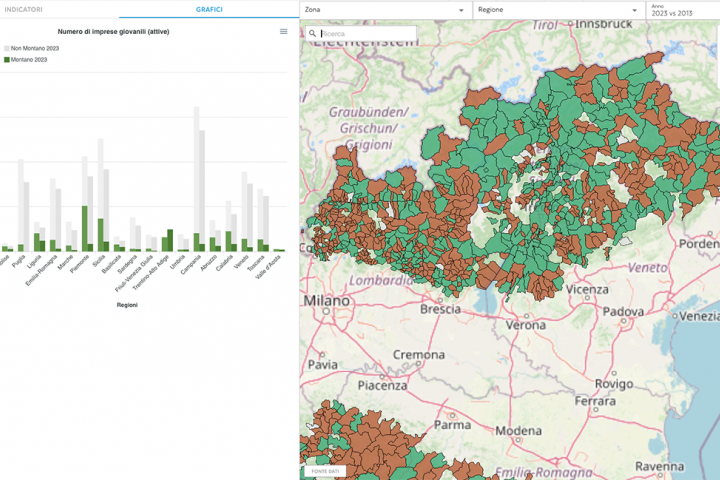Select the Trentino-Alto Adige green bar
Screen dimensions: 720x480
pyautogui.click(x=168, y=241)
